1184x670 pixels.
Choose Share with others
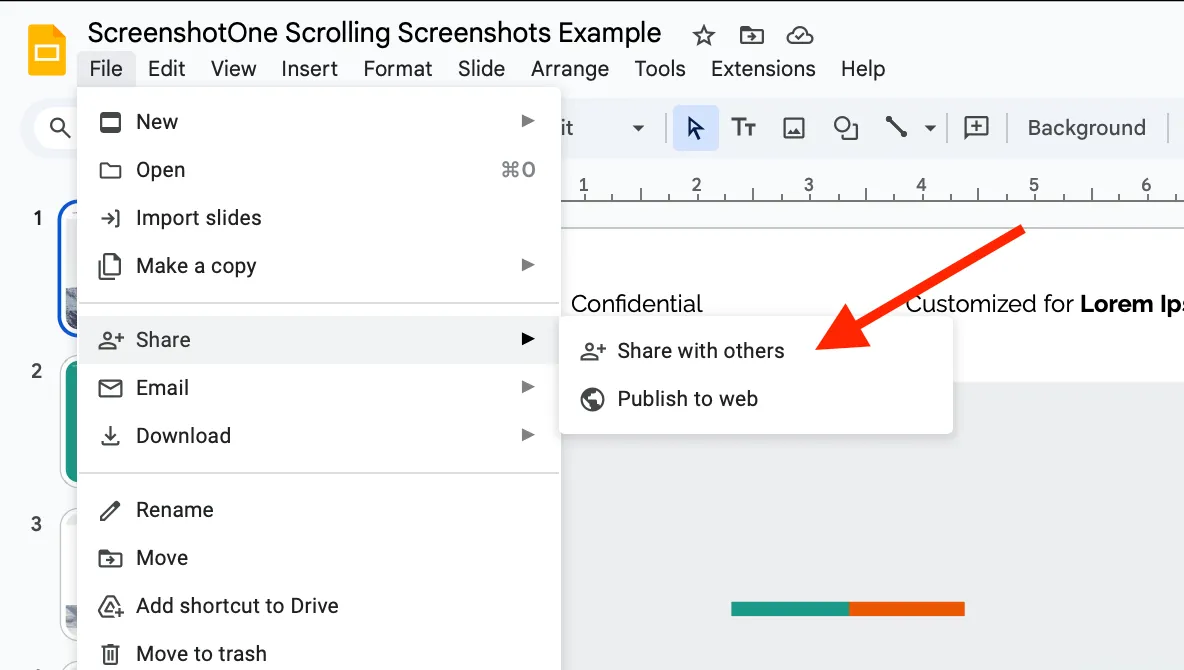pos(700,350)
